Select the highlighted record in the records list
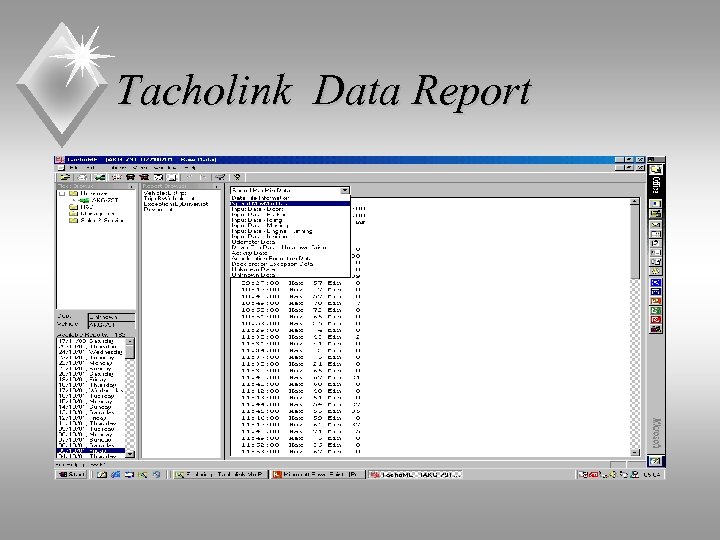720x540 pixels. pyautogui.click(x=91, y=451)
